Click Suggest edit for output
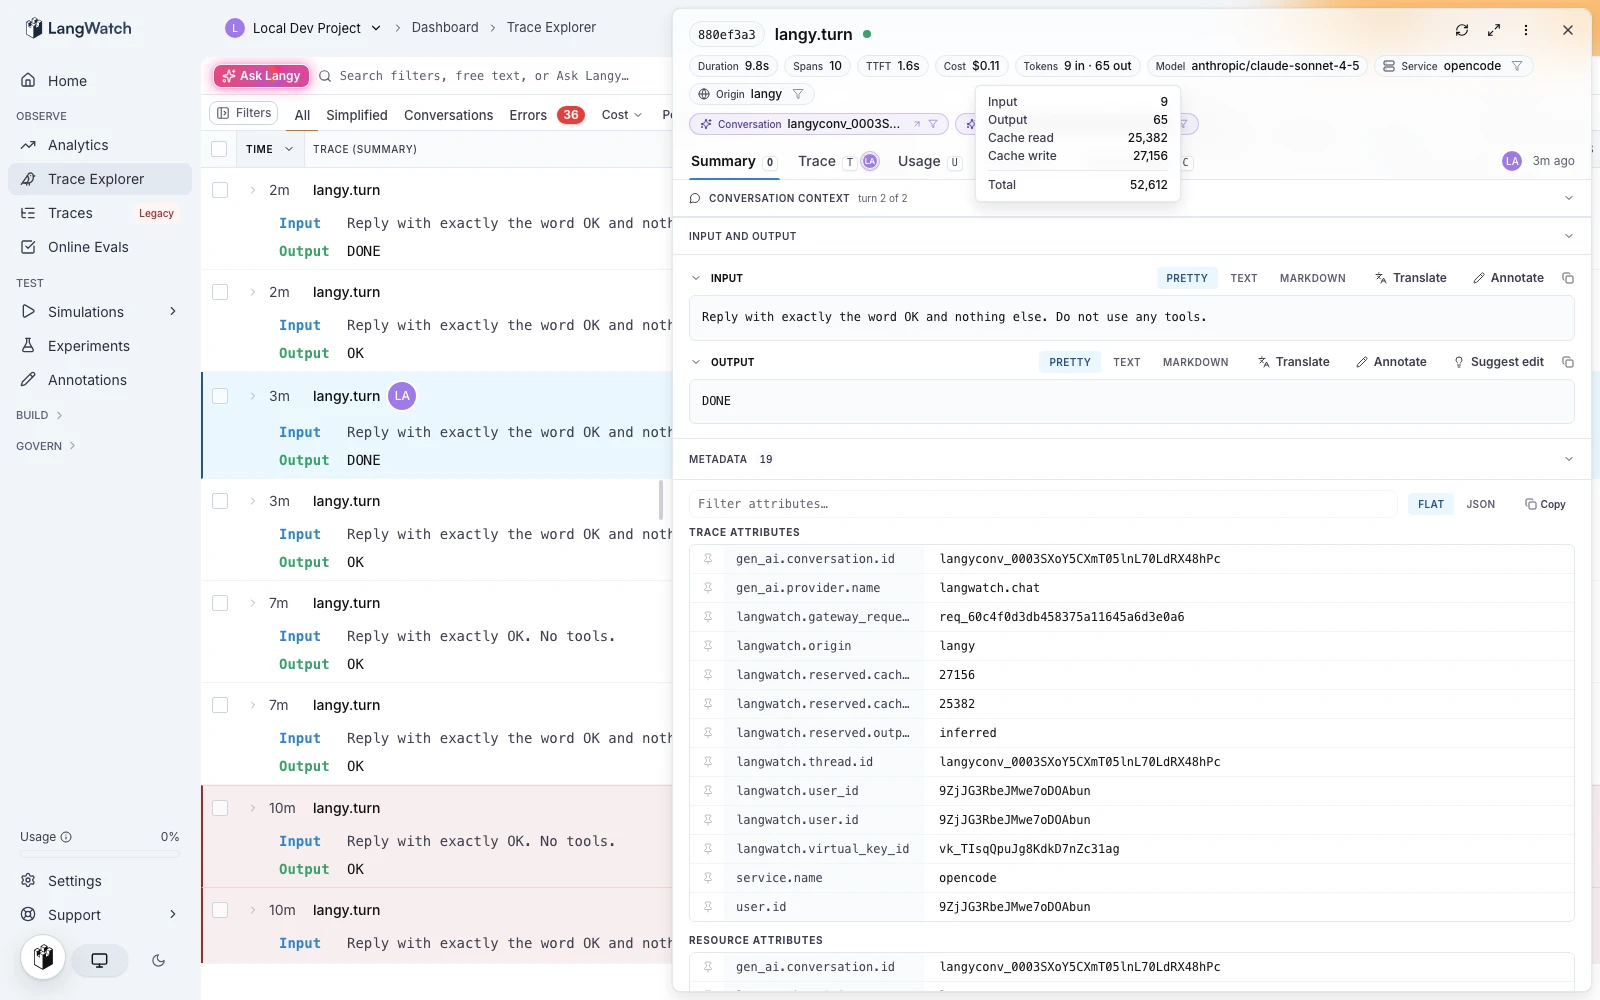The width and height of the screenshot is (1600, 1000). click(x=1498, y=362)
